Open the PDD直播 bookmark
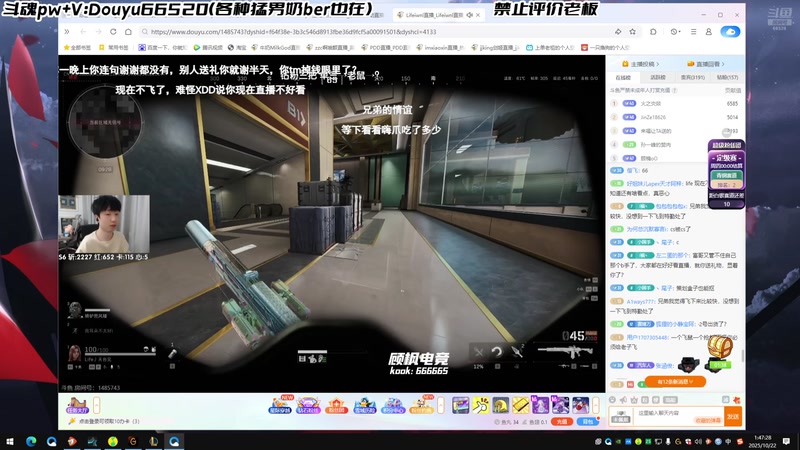The width and height of the screenshot is (800, 450). pyautogui.click(x=385, y=47)
